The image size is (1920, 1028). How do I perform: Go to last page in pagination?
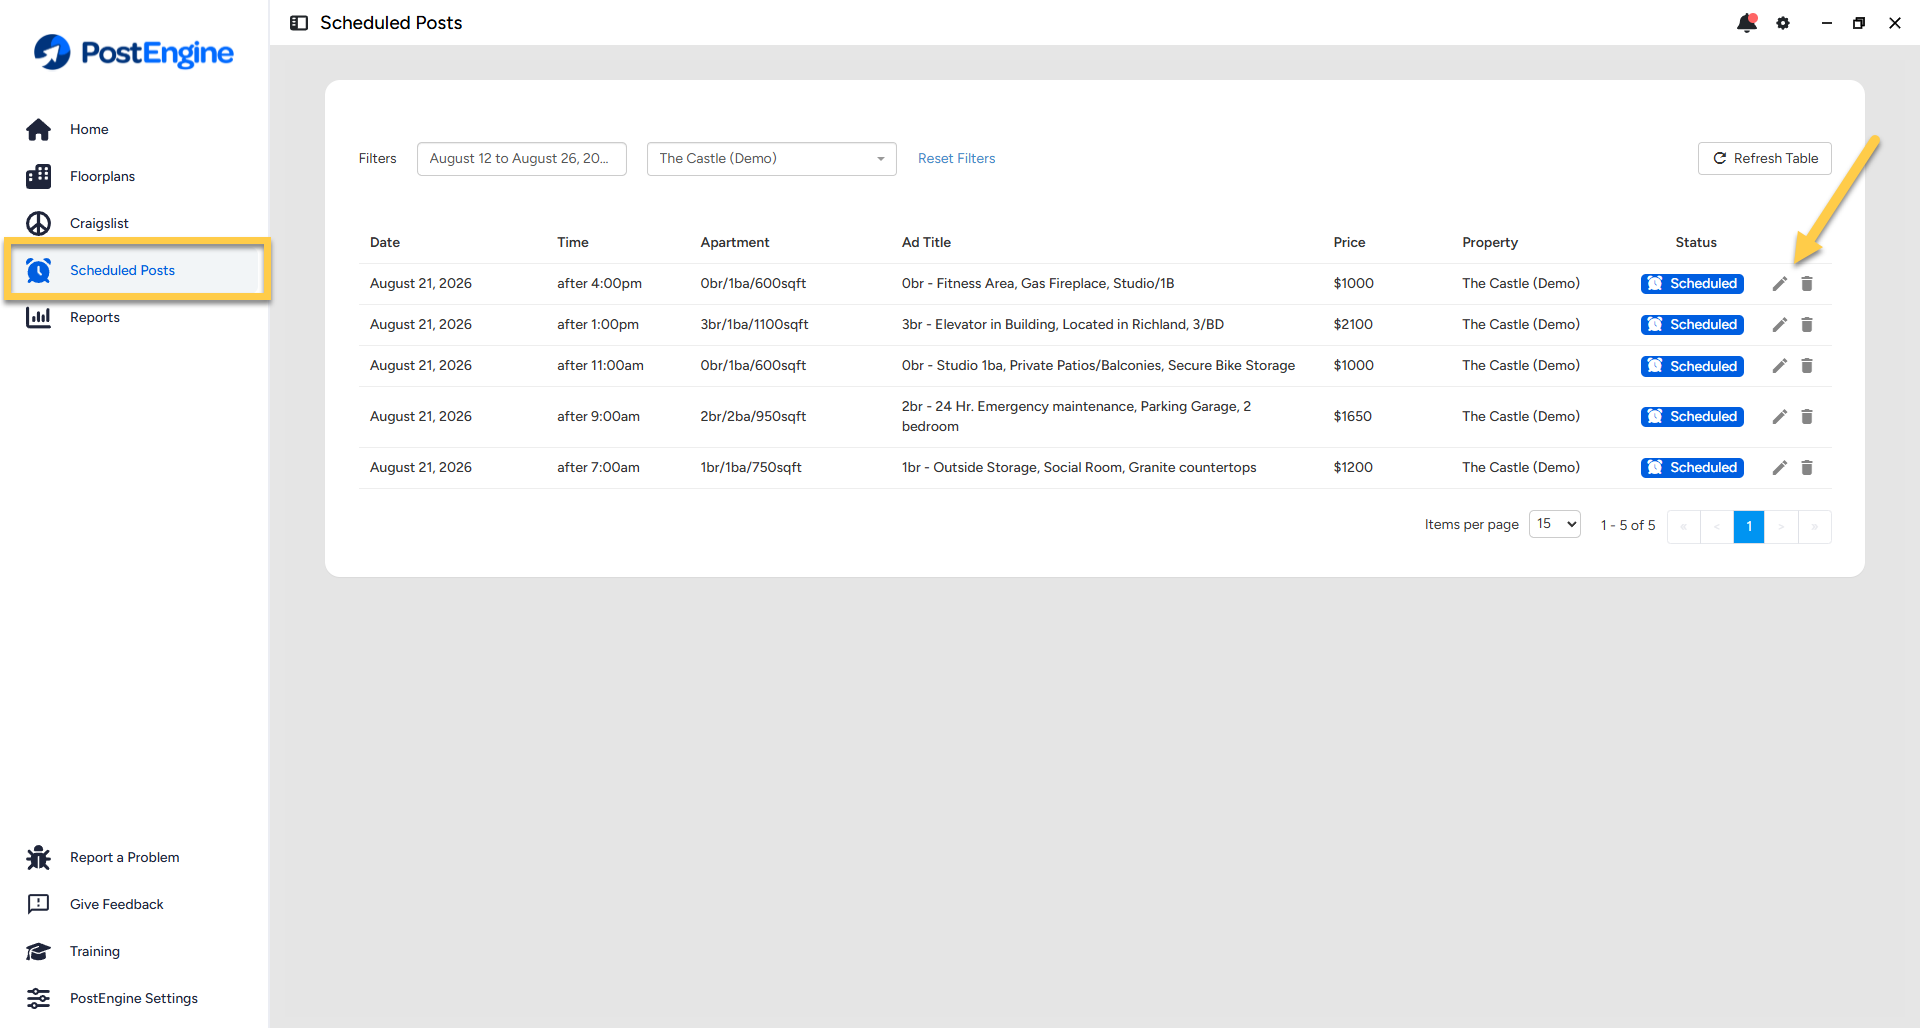point(1815,526)
